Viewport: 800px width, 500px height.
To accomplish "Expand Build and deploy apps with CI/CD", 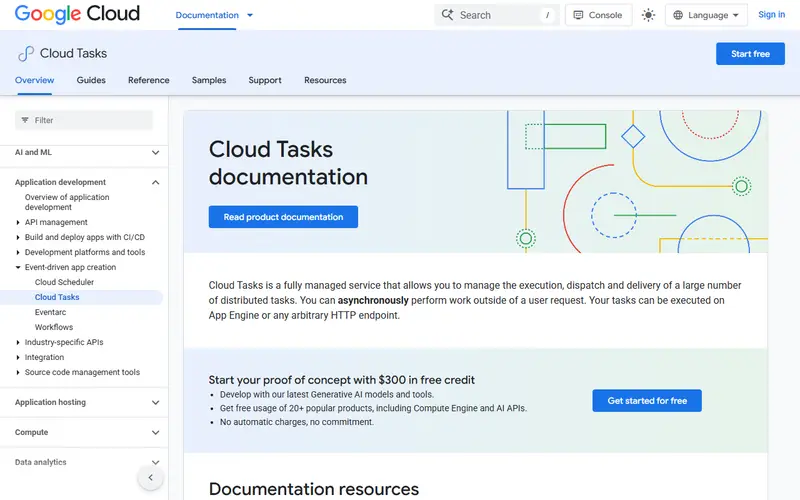I will point(18,237).
